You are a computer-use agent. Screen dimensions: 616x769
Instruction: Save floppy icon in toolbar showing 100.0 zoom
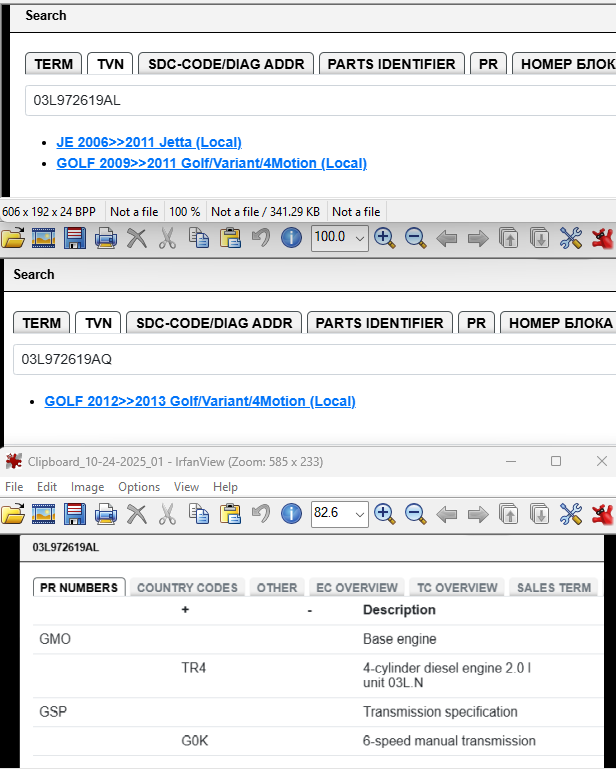pos(75,238)
